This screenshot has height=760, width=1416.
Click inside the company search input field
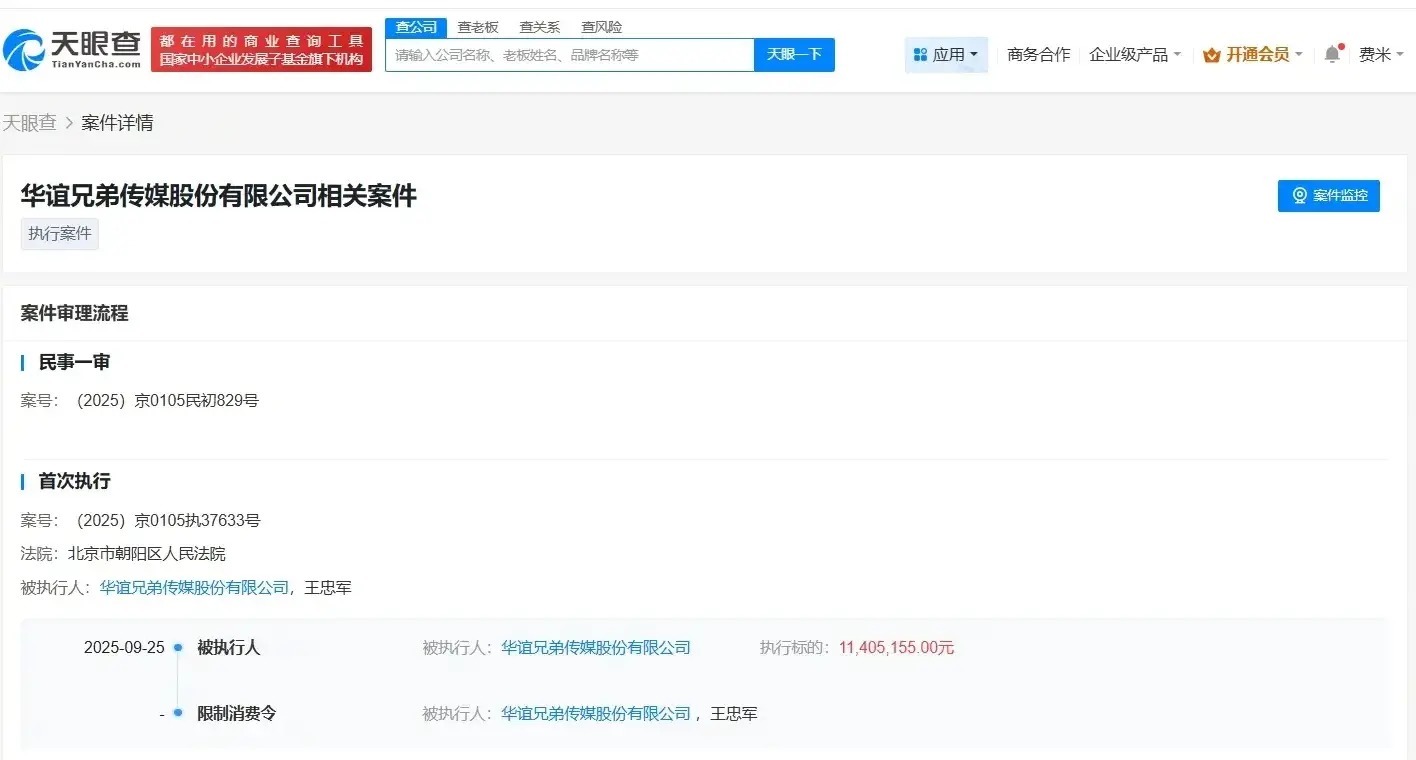click(x=568, y=55)
